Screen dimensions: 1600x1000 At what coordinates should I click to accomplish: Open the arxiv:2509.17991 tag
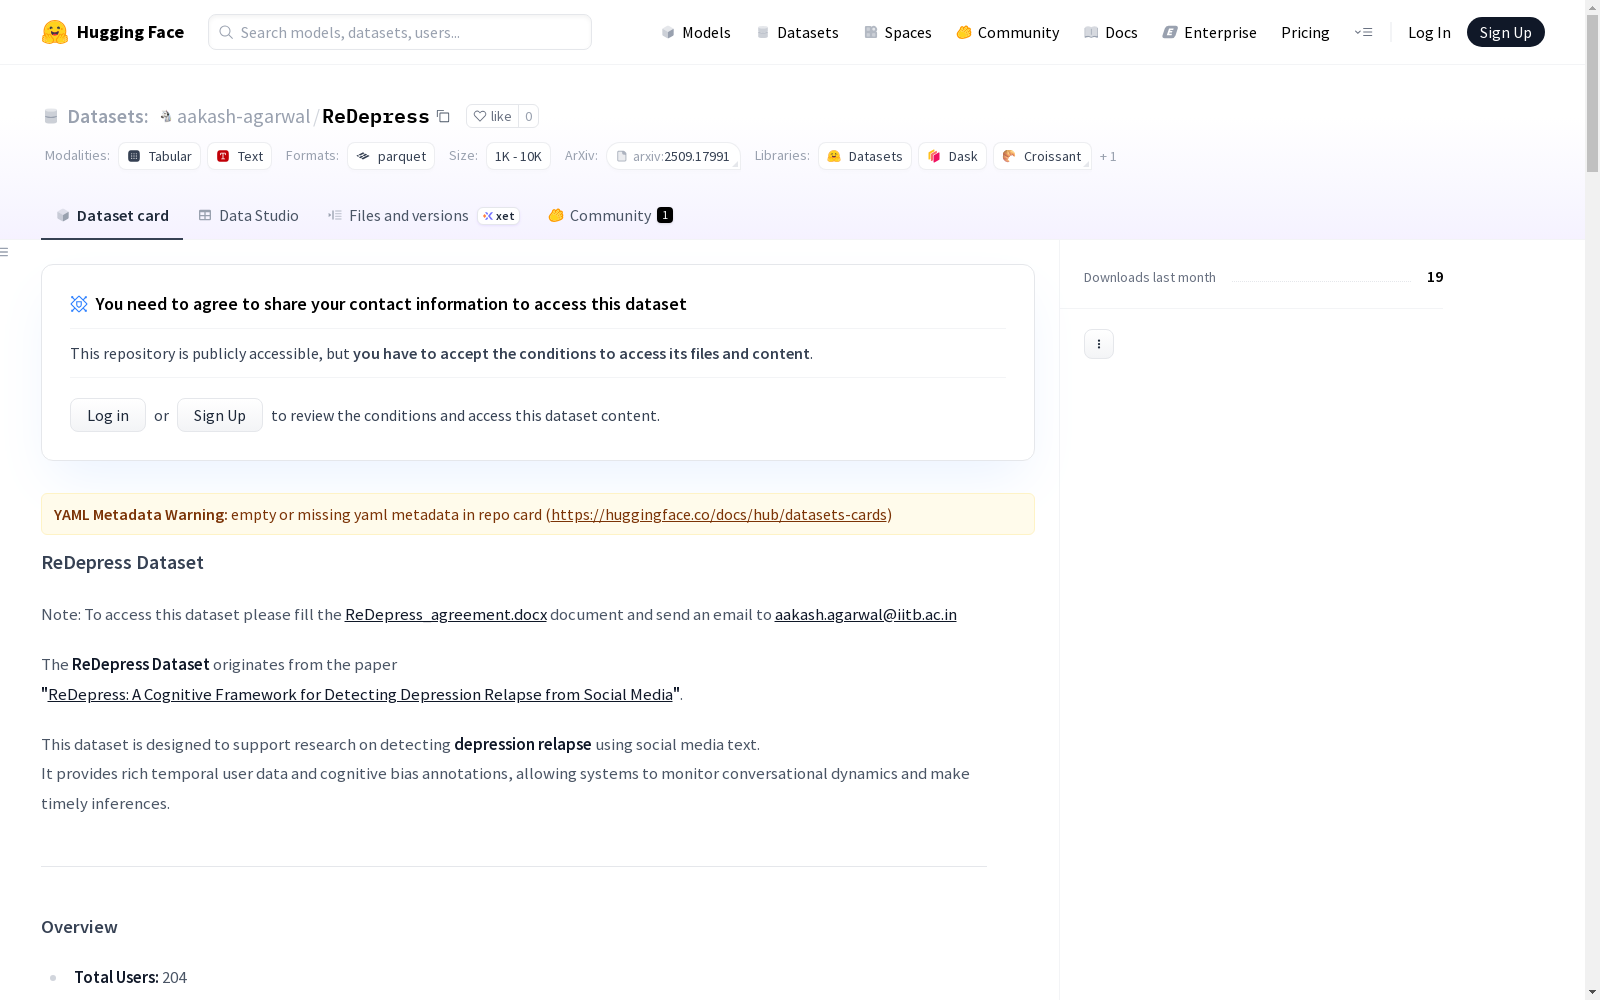[x=673, y=156]
